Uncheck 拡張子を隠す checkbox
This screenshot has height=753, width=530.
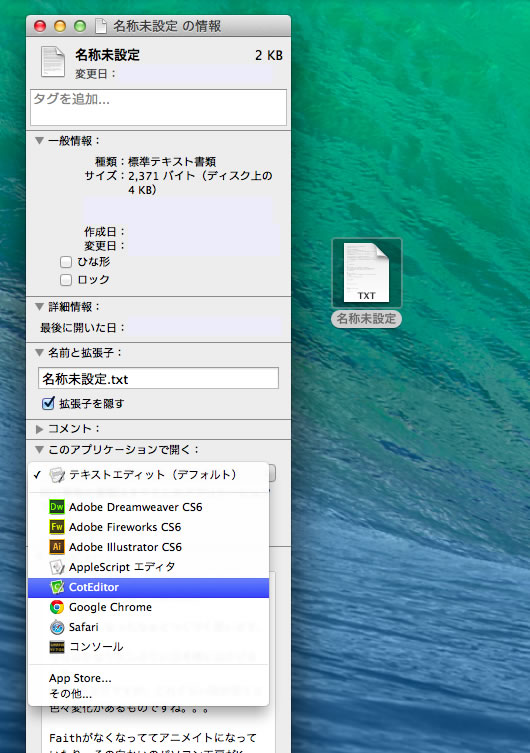pyautogui.click(x=48, y=403)
